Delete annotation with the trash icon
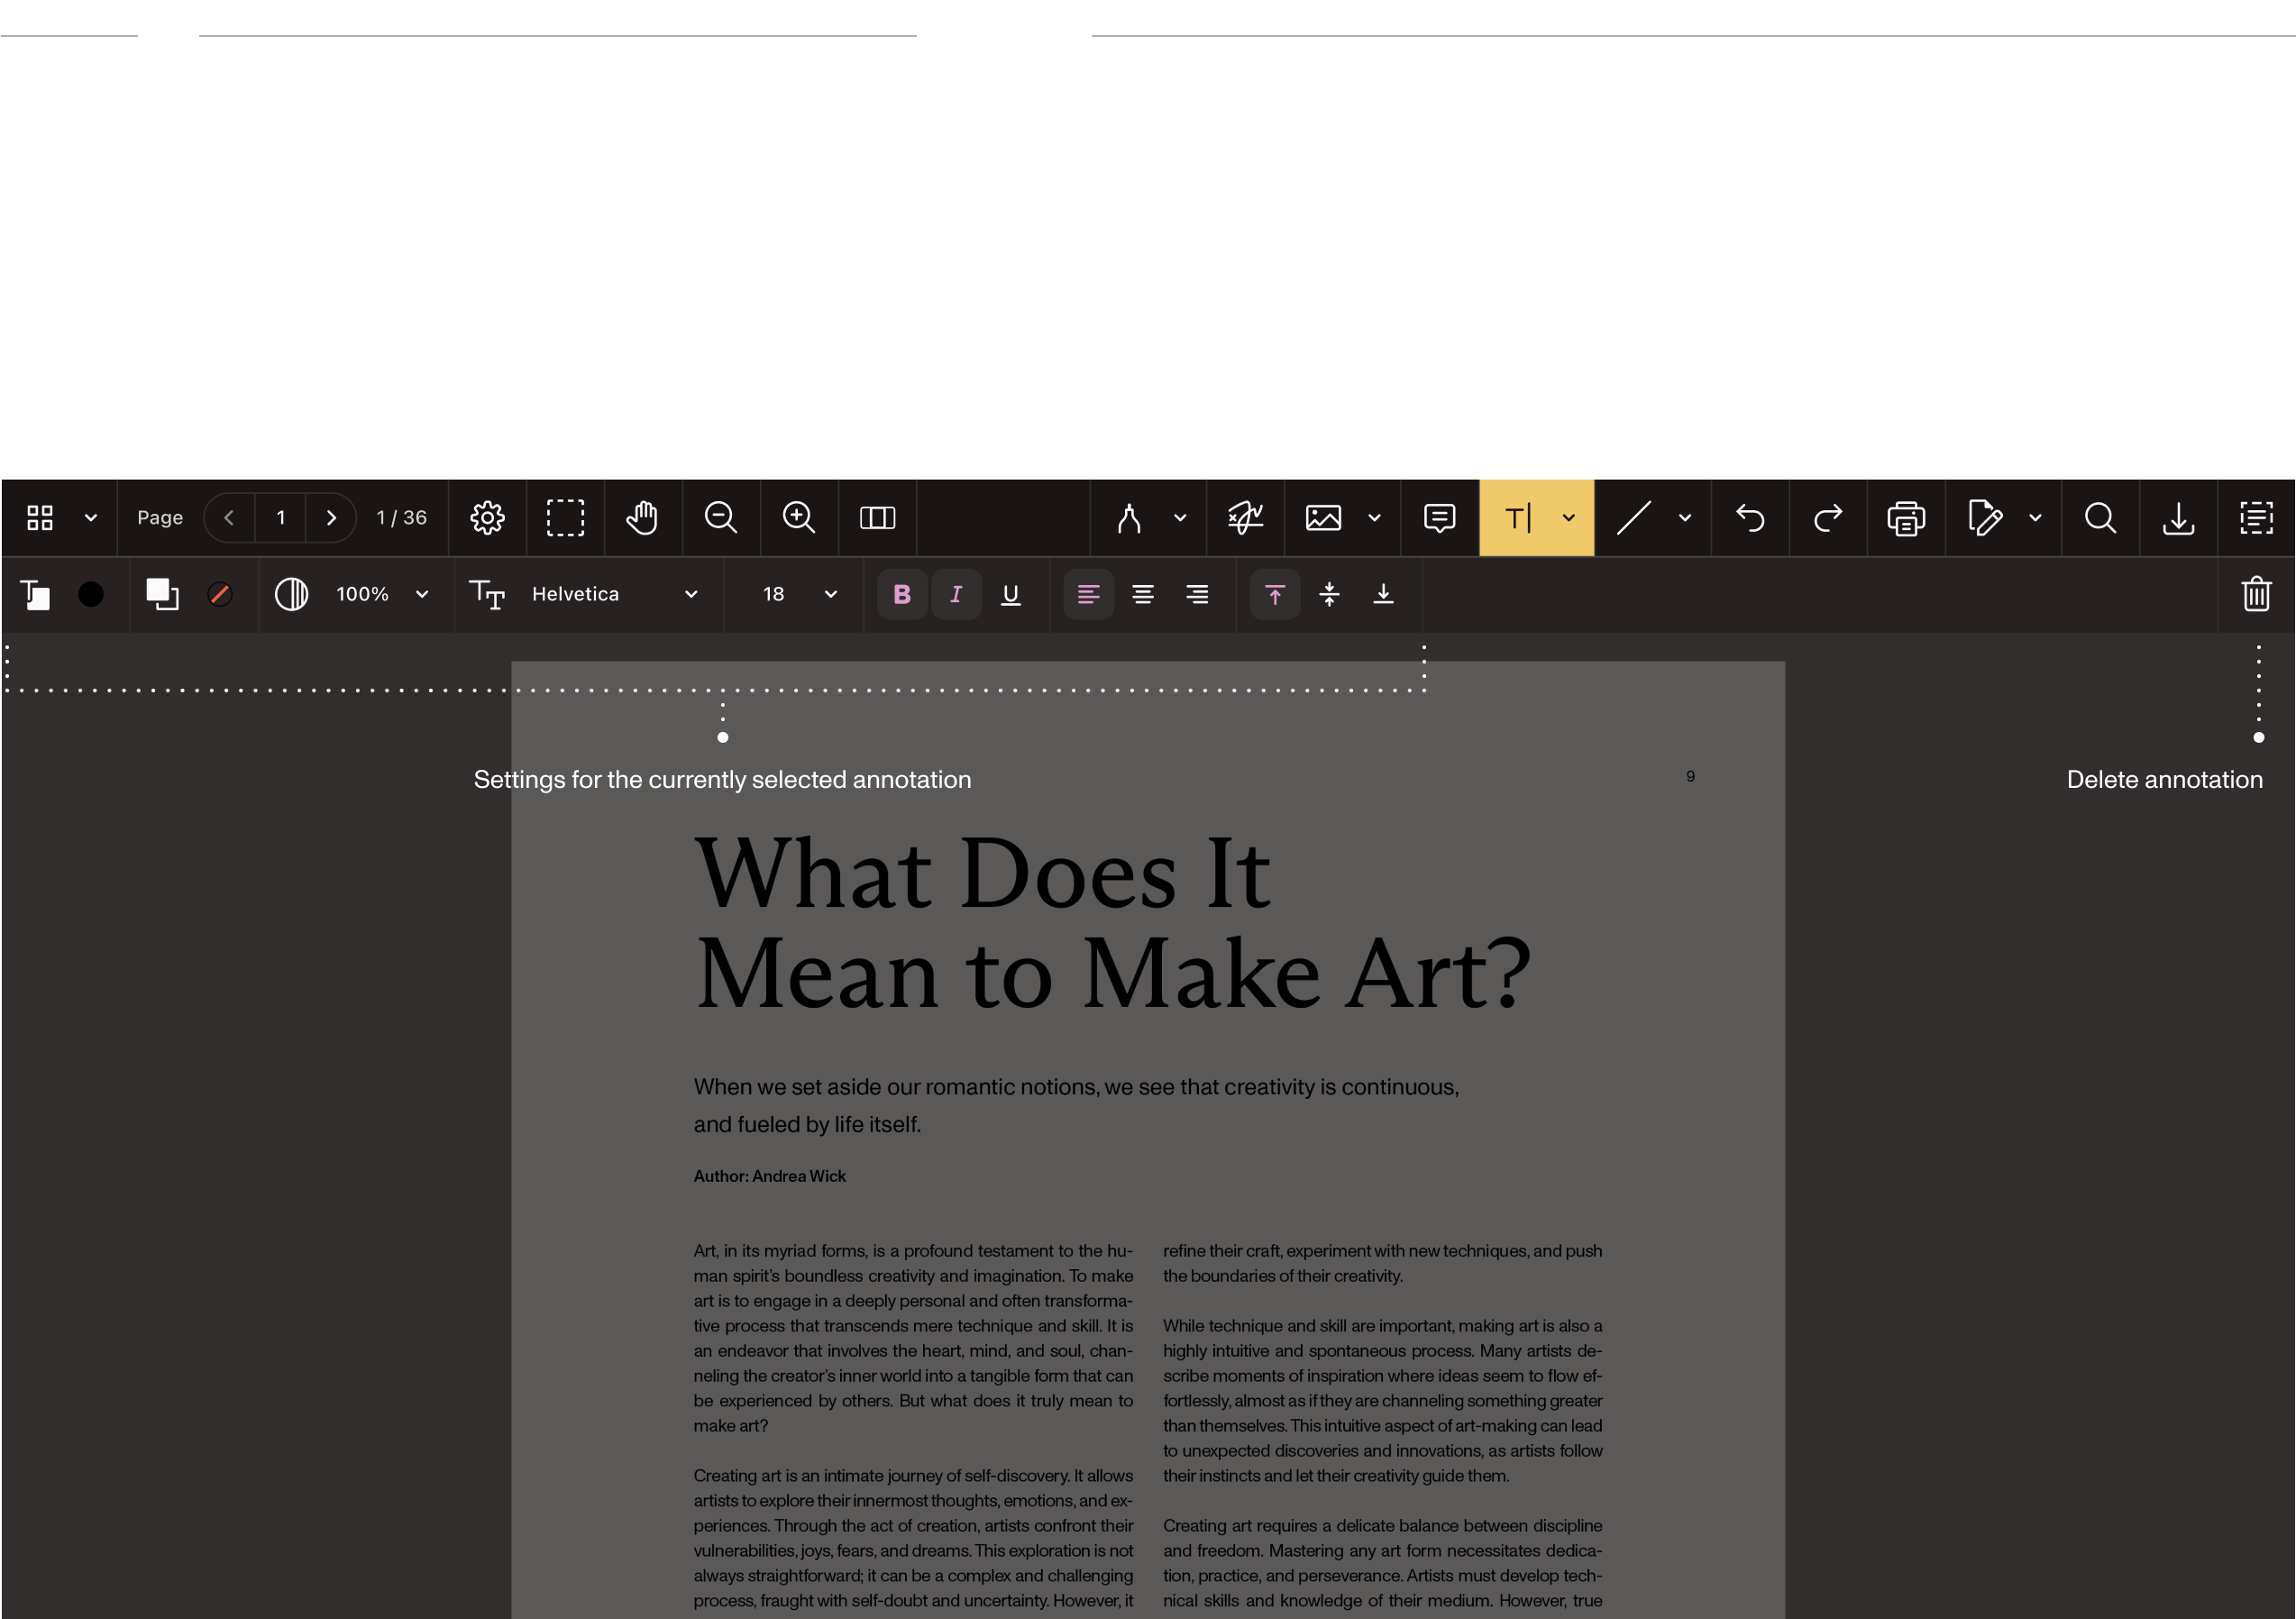 pos(2256,594)
